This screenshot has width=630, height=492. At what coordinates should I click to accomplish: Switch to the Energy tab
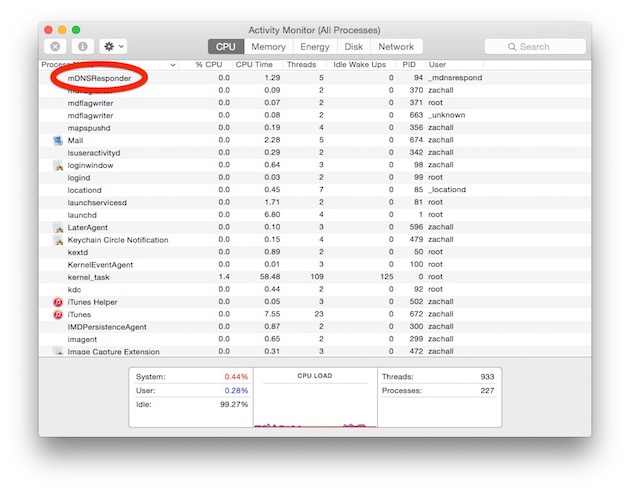[315, 47]
